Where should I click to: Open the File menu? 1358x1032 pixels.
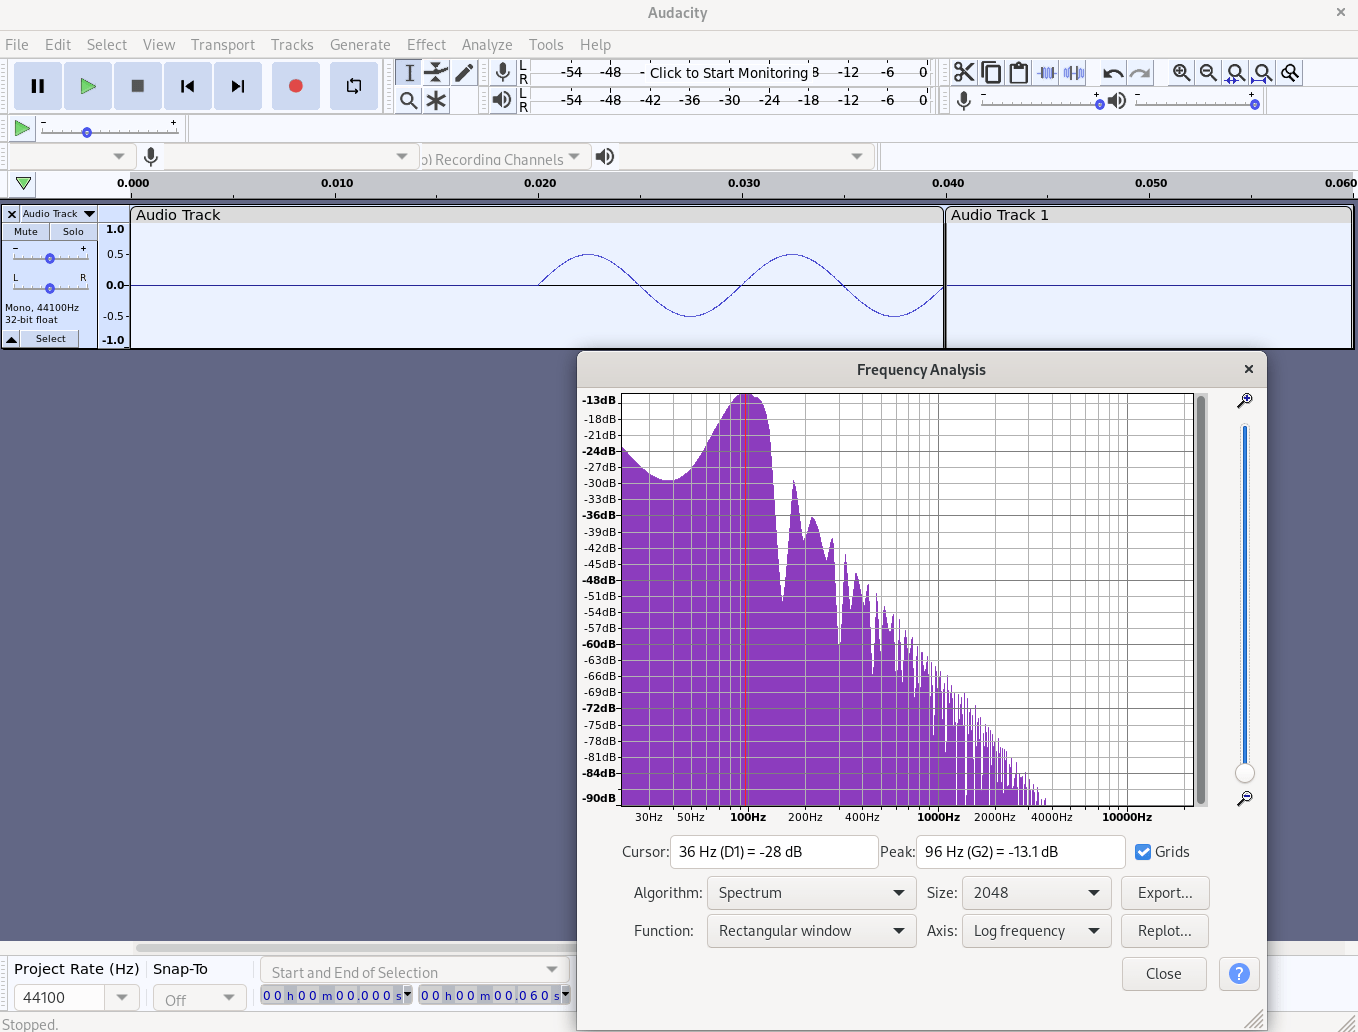(17, 45)
